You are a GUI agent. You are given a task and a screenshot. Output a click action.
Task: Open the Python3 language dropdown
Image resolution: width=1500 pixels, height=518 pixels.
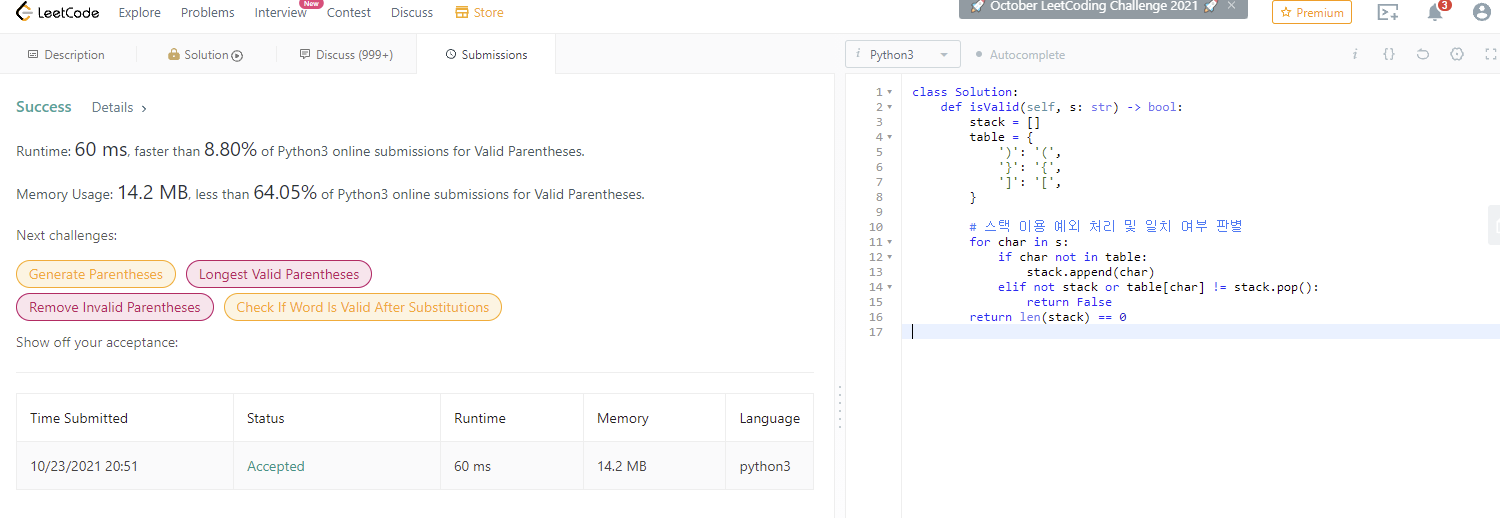coord(903,55)
